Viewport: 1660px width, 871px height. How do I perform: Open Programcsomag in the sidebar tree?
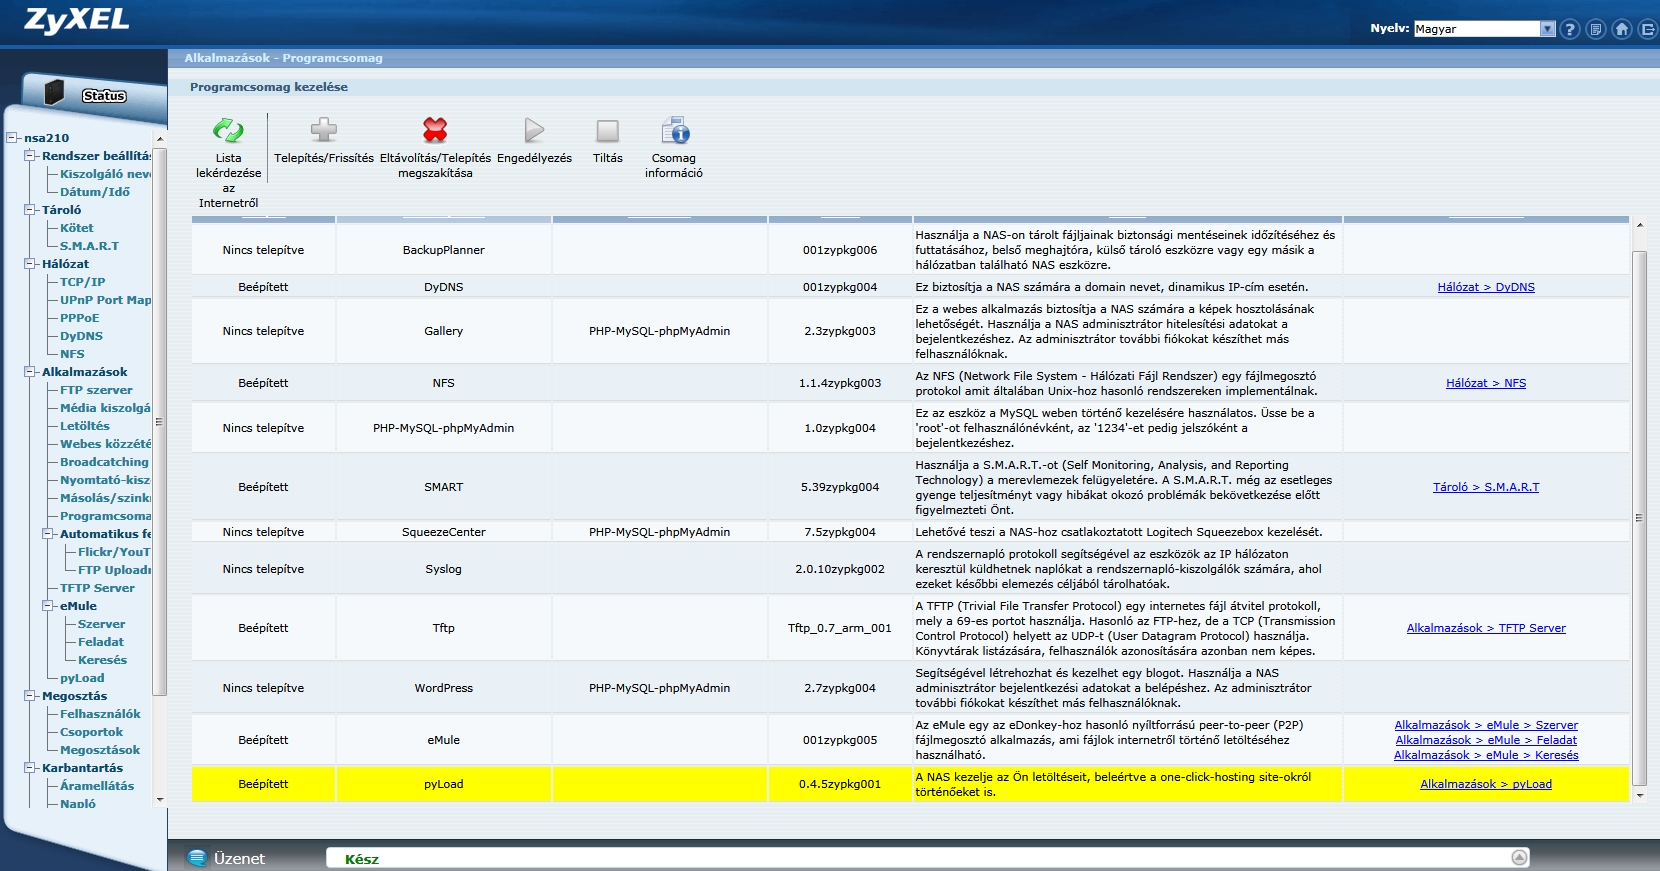coord(106,516)
